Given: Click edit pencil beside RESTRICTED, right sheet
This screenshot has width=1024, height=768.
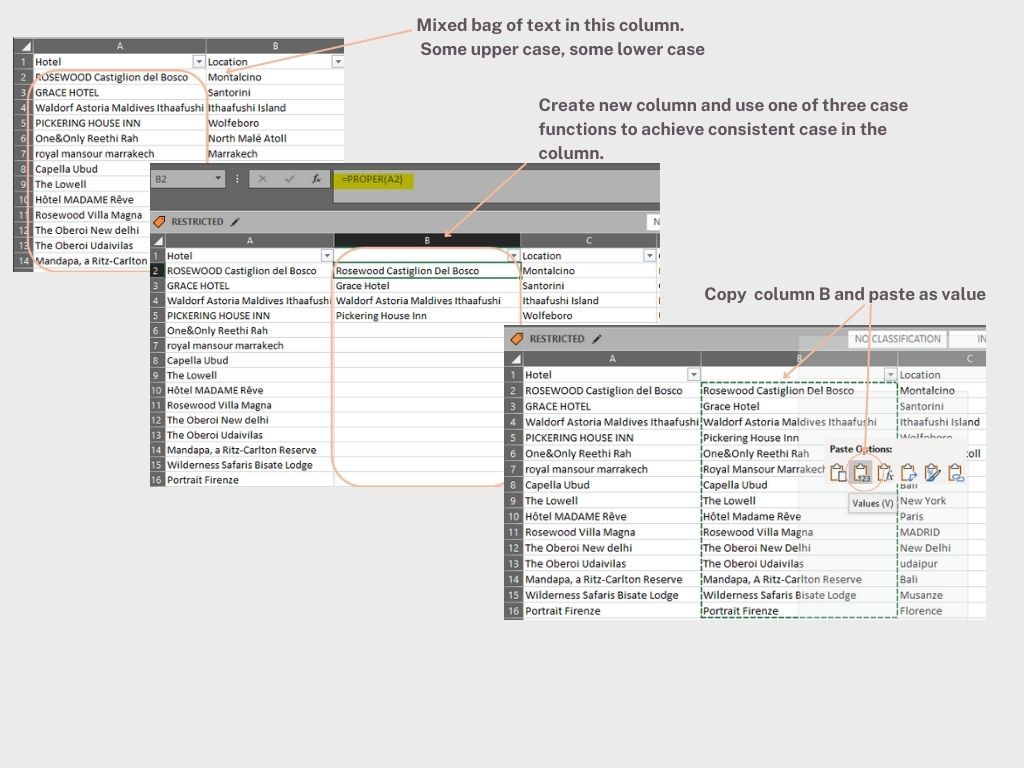Looking at the screenshot, I should pyautogui.click(x=597, y=338).
